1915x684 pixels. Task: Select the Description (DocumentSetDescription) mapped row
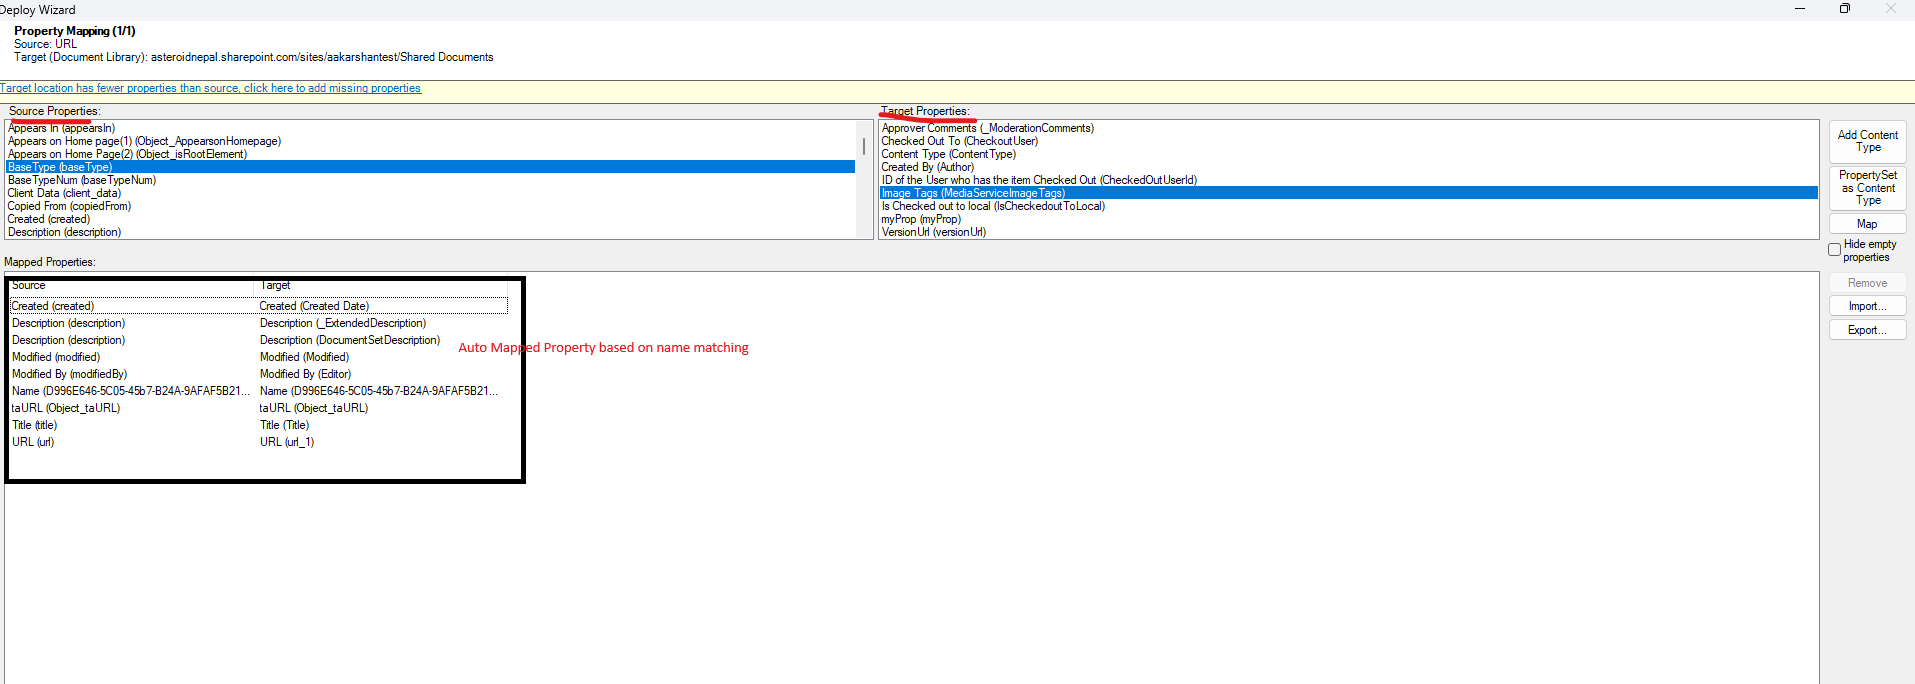[x=259, y=340]
